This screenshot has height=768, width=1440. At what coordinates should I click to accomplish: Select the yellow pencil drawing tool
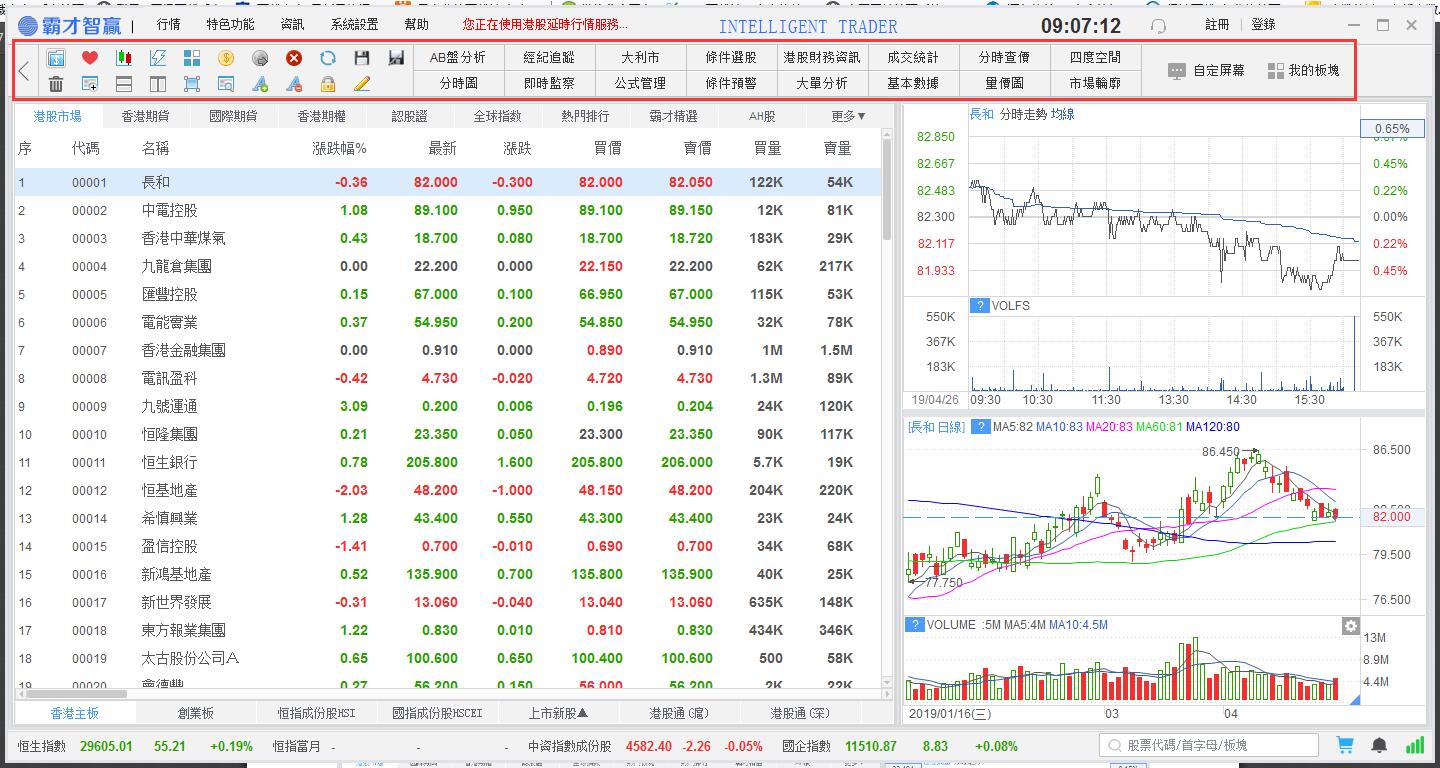point(362,84)
